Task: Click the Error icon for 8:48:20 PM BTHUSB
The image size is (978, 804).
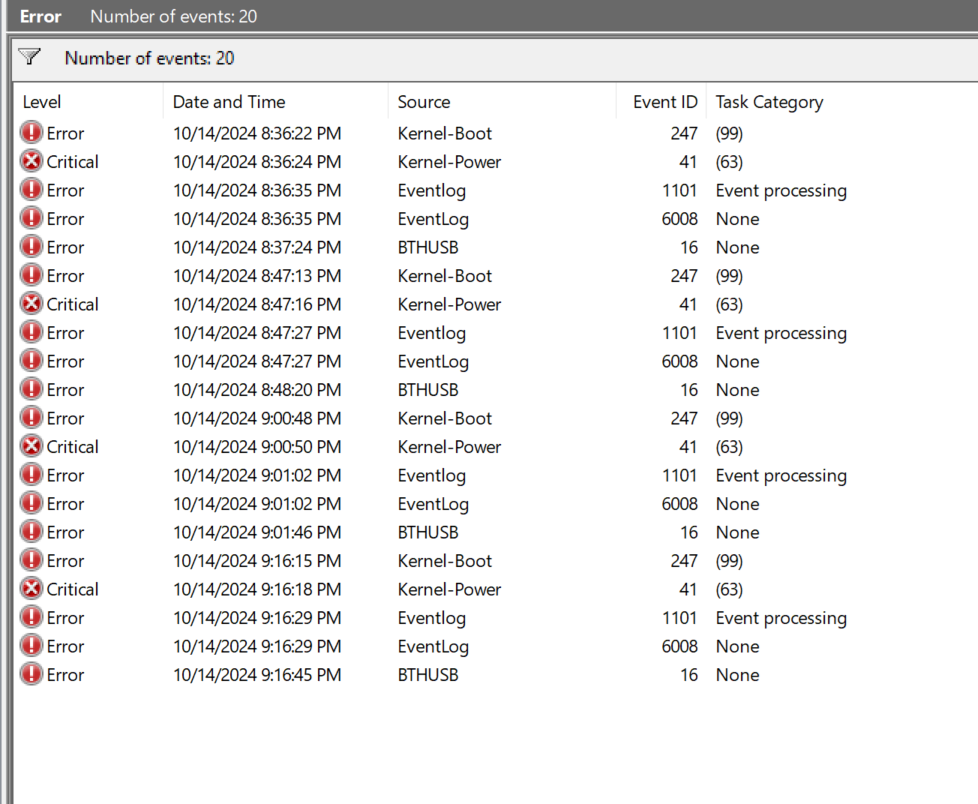Action: pyautogui.click(x=31, y=389)
